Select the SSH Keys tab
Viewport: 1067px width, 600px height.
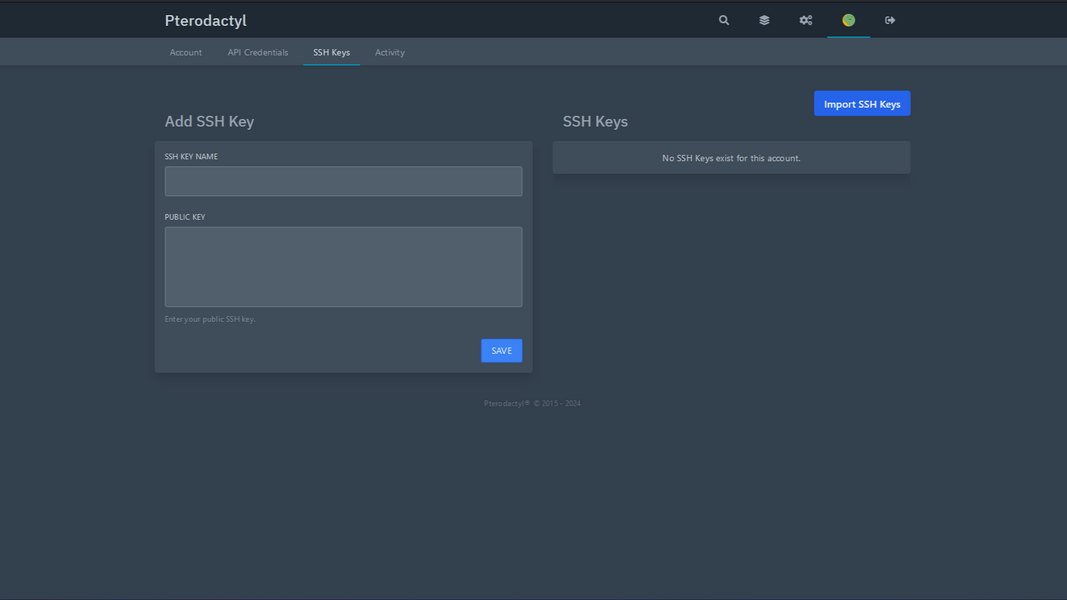[x=331, y=52]
